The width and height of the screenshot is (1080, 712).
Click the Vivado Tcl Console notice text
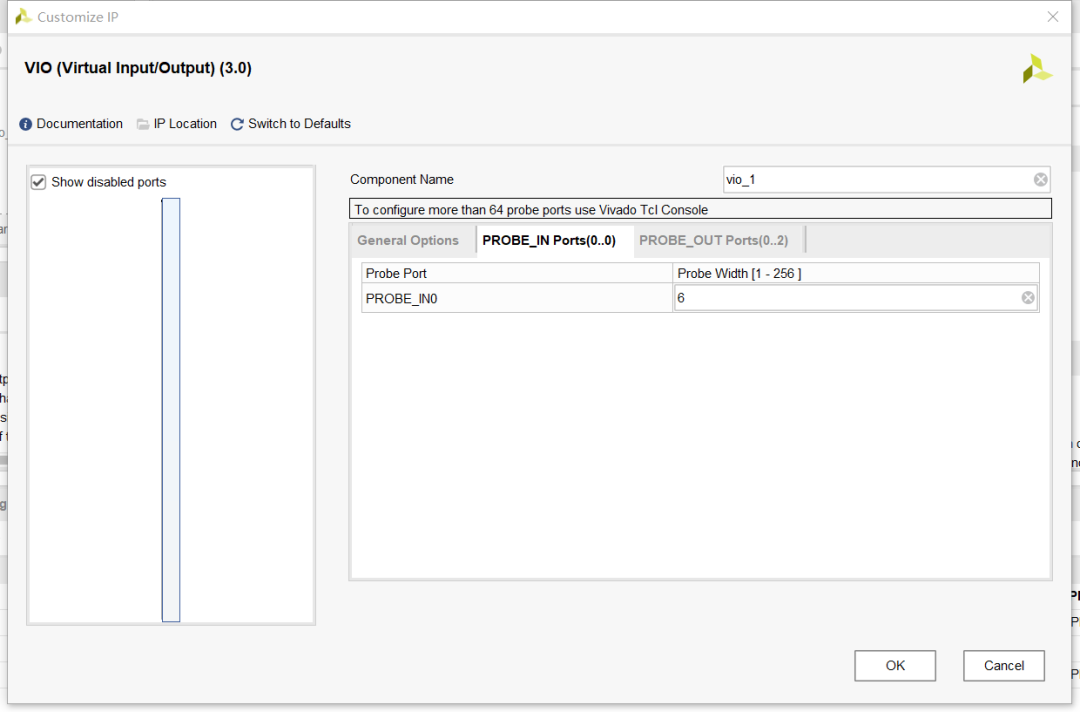point(531,210)
